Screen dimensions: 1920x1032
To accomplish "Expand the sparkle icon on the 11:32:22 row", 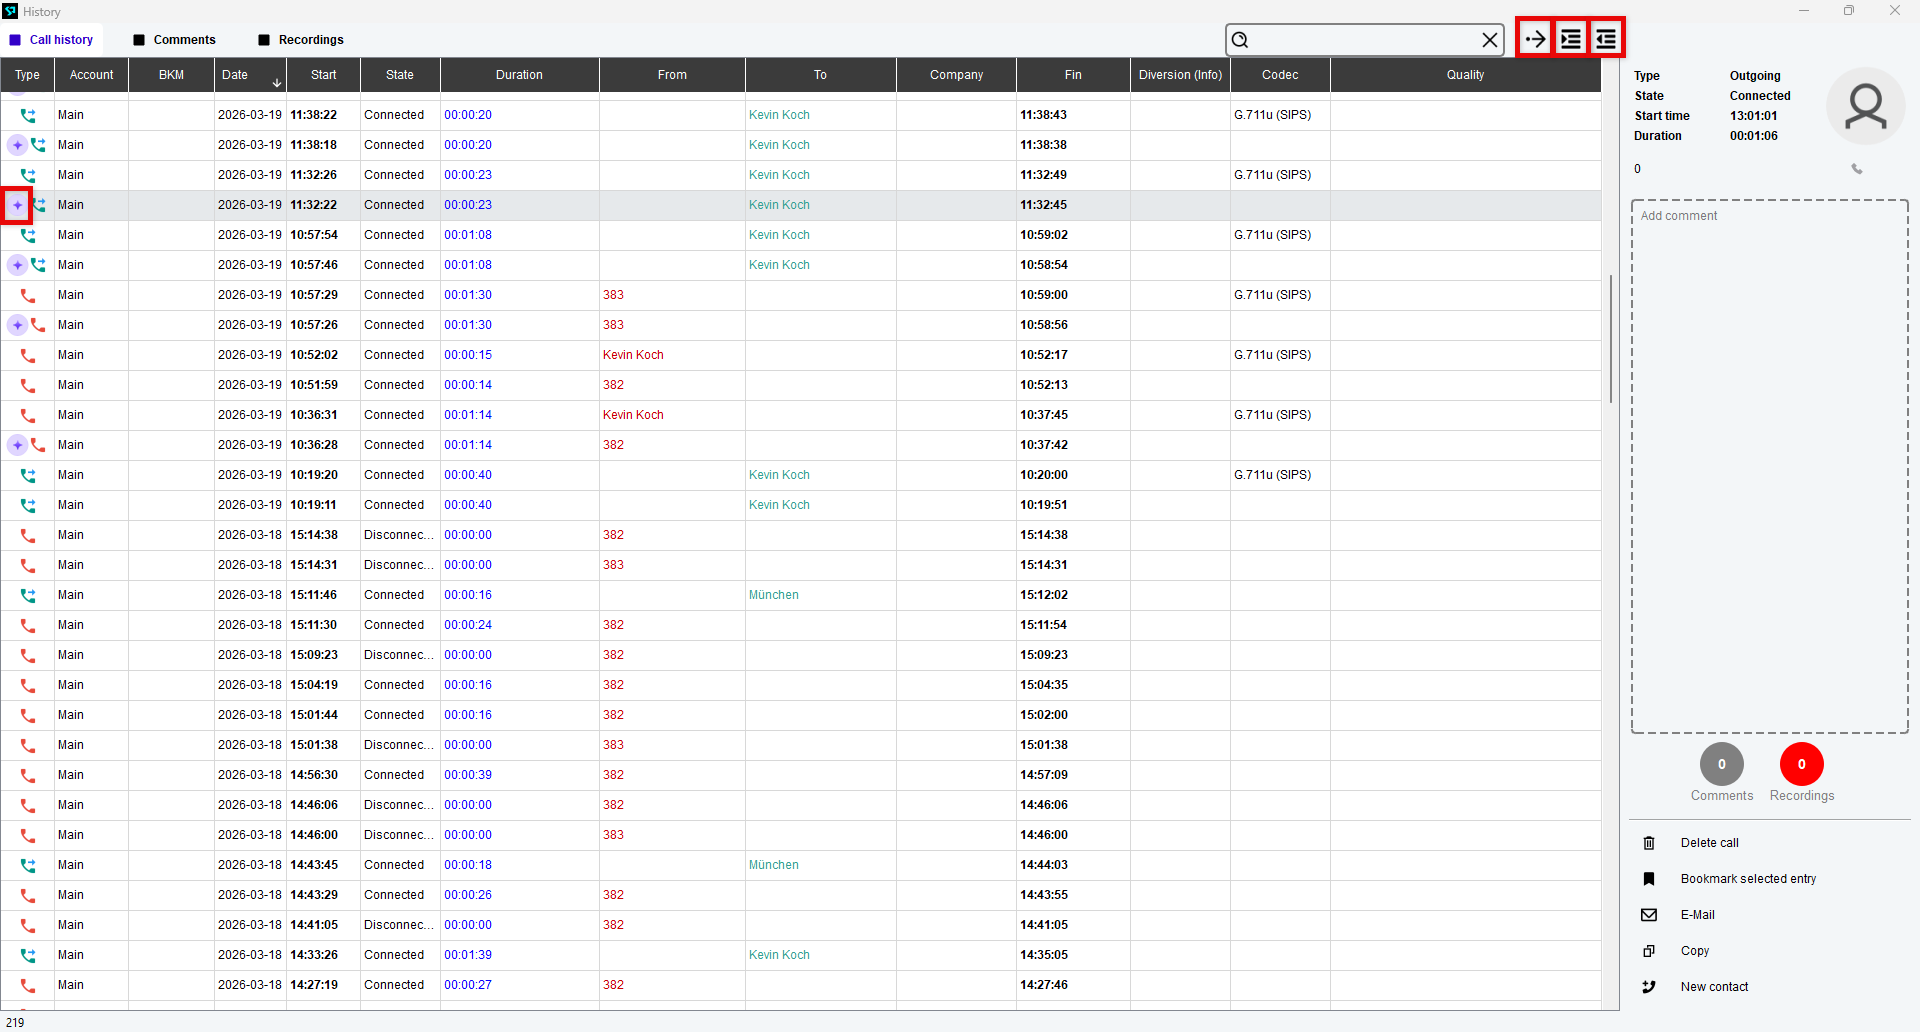I will [x=17, y=205].
